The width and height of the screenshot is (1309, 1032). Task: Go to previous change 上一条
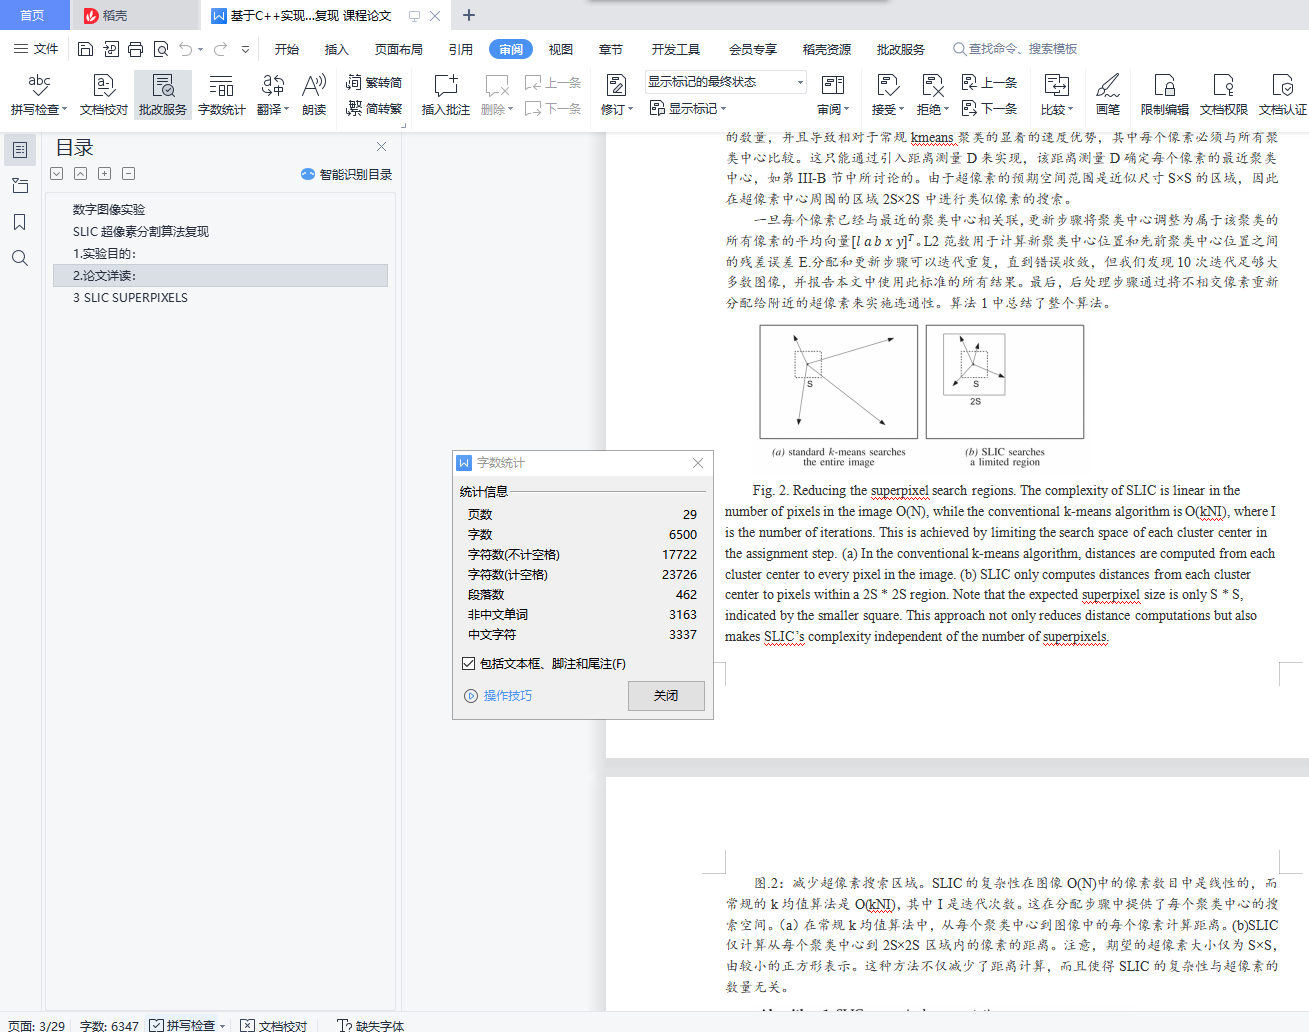[x=989, y=82]
